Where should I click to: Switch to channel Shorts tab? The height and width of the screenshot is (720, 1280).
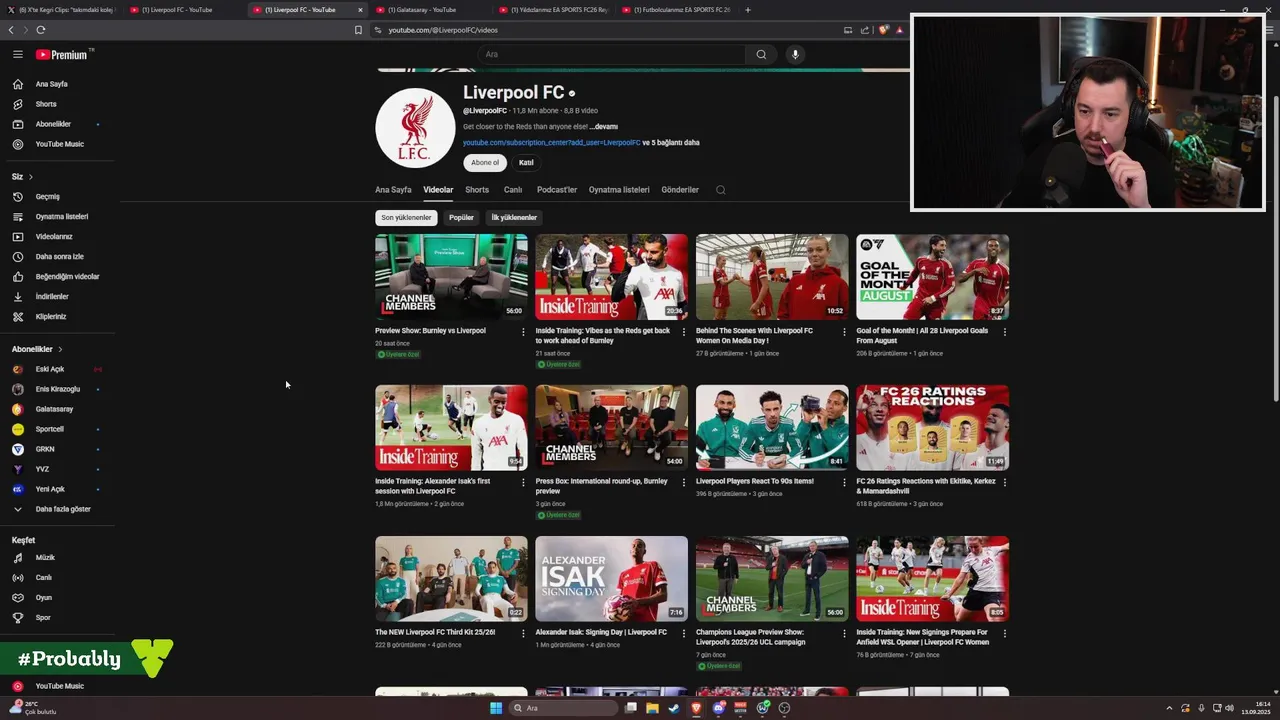pyautogui.click(x=477, y=190)
